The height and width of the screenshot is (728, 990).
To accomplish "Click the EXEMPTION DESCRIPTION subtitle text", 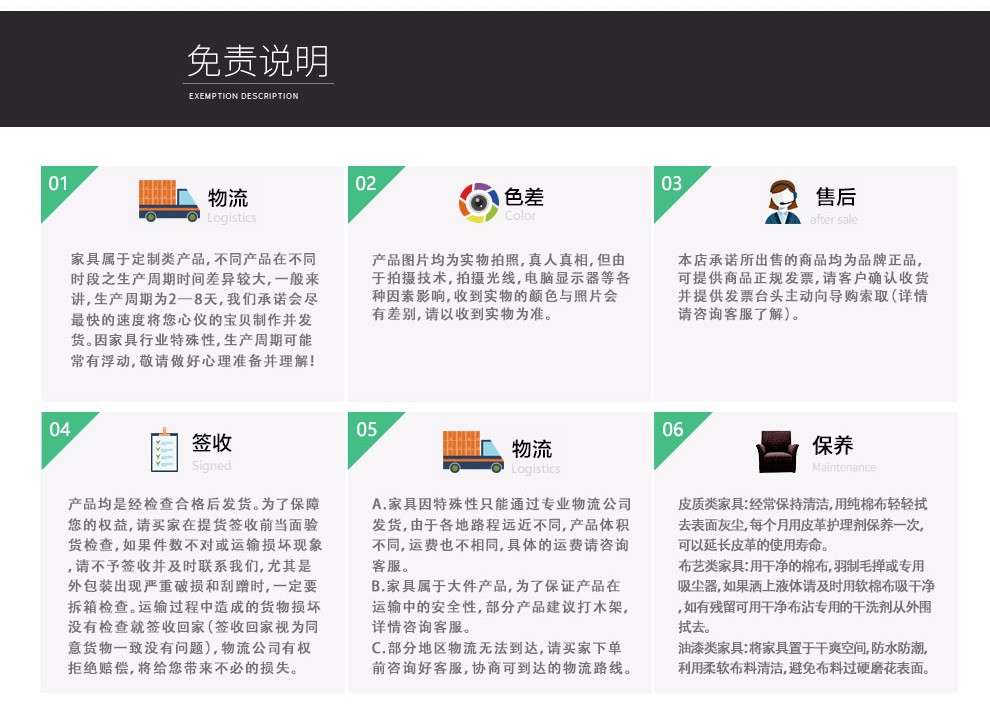I will pyautogui.click(x=243, y=96).
